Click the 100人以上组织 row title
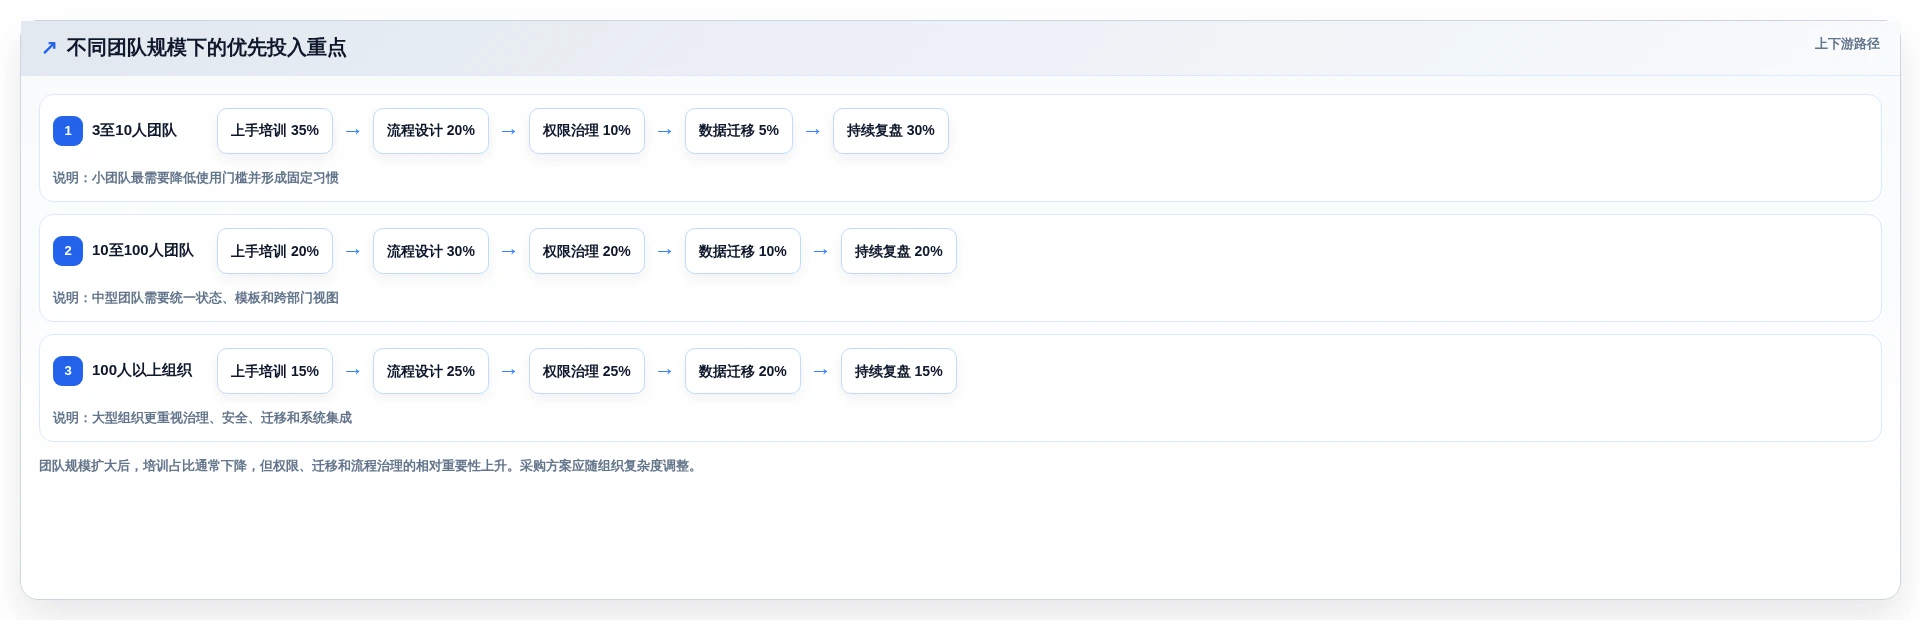Viewport: 1921px width, 620px height. click(142, 371)
